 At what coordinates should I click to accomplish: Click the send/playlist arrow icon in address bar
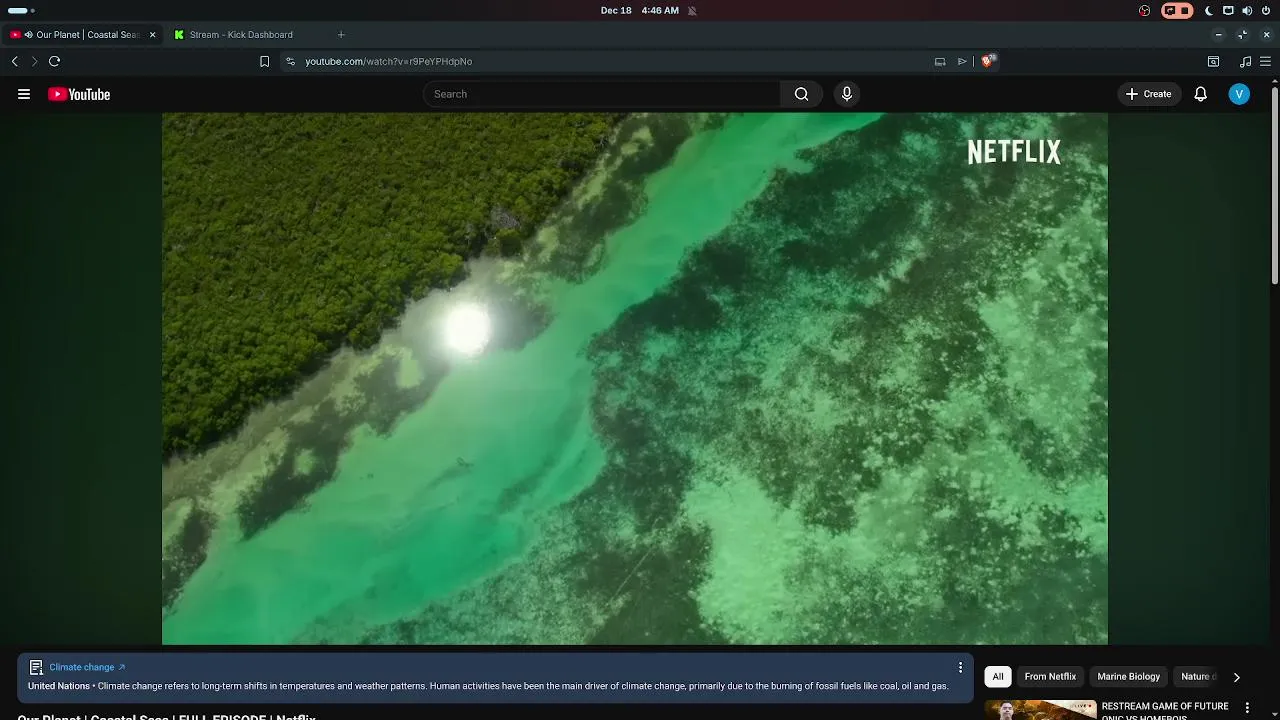point(962,61)
